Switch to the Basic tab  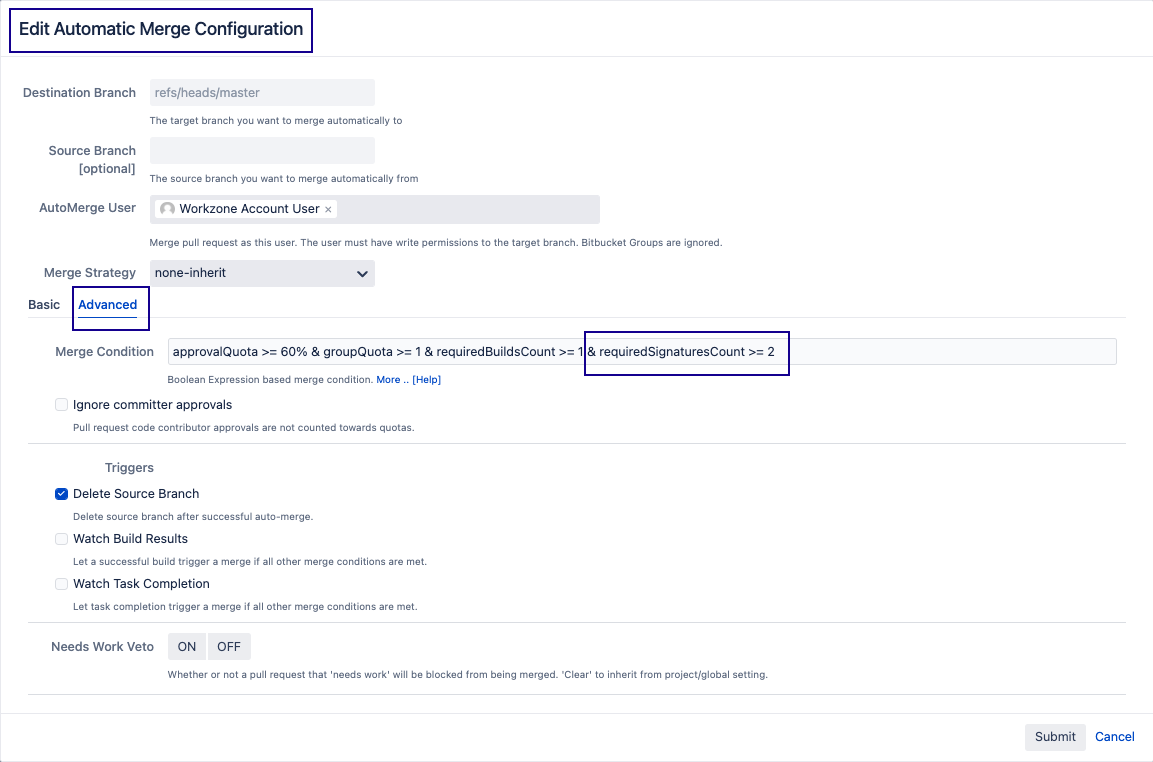[x=44, y=305]
